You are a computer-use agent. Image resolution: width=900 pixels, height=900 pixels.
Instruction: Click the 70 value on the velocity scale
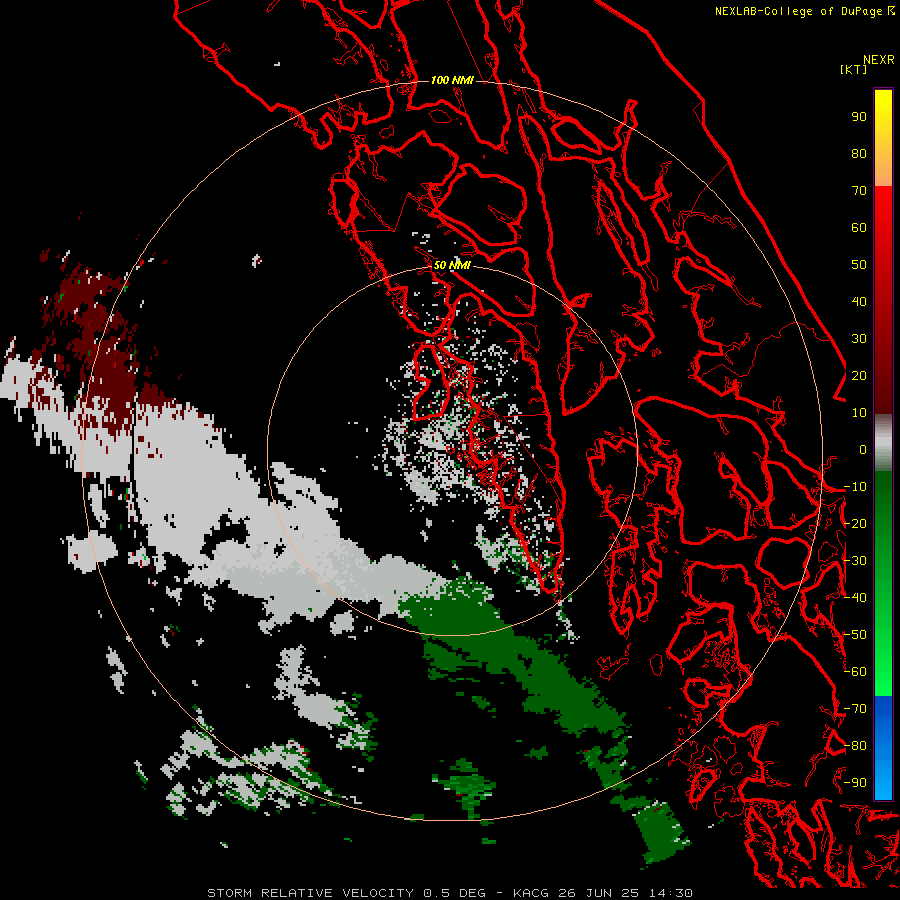pyautogui.click(x=859, y=191)
